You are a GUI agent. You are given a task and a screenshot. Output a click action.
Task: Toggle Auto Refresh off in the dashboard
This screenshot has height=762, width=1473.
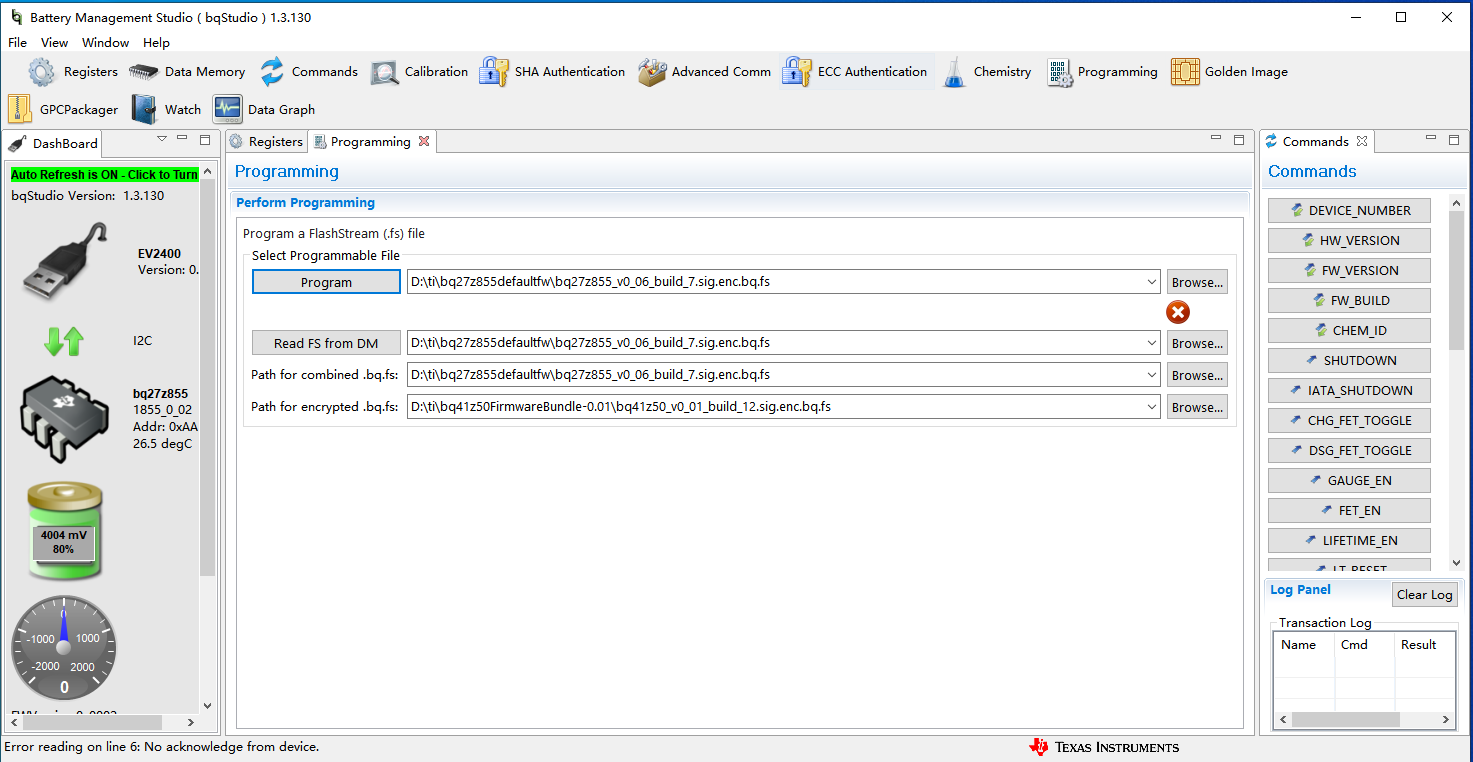pyautogui.click(x=105, y=175)
